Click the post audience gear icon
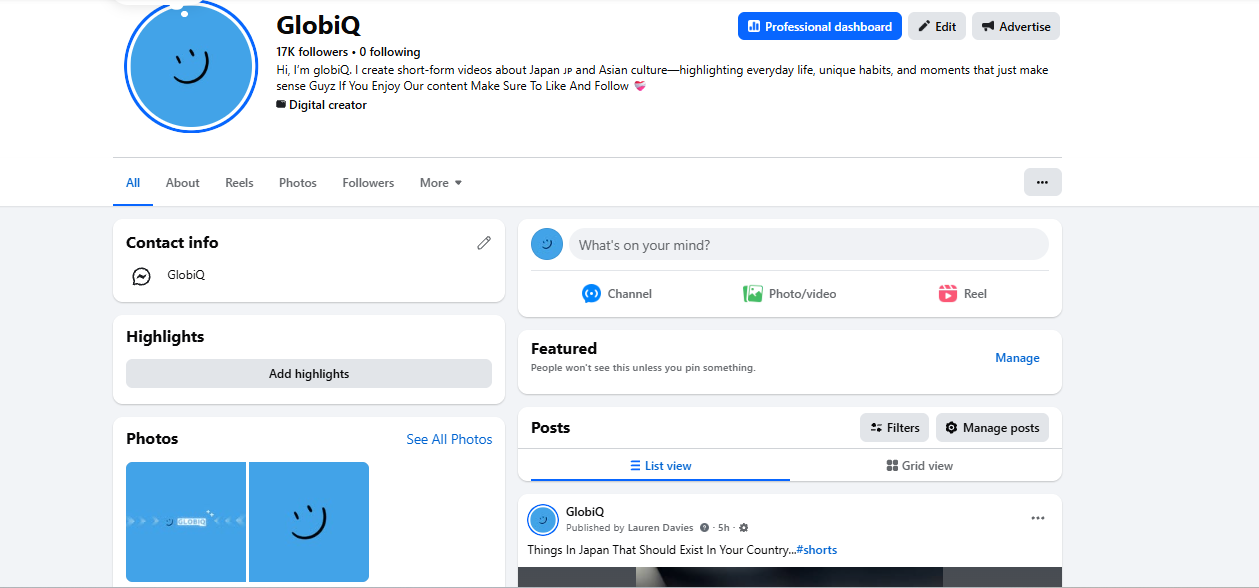This screenshot has width=1259, height=588. (743, 527)
